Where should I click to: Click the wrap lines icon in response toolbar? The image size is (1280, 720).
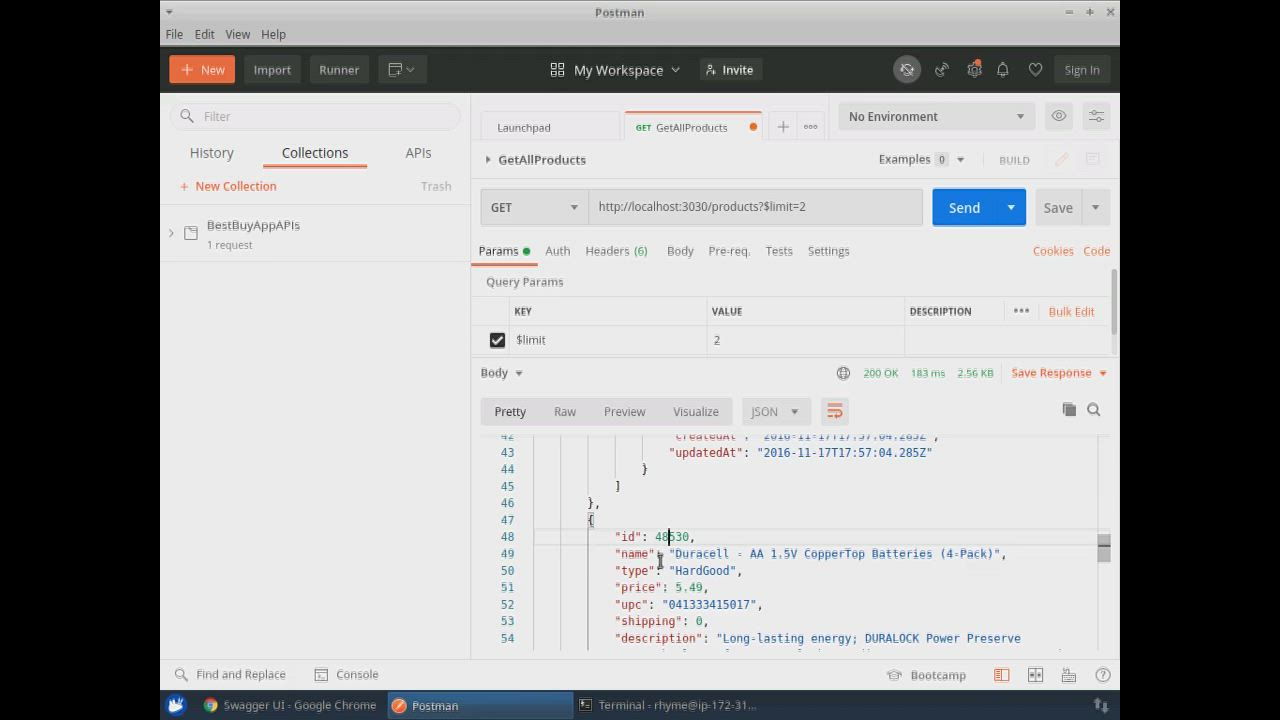point(834,412)
